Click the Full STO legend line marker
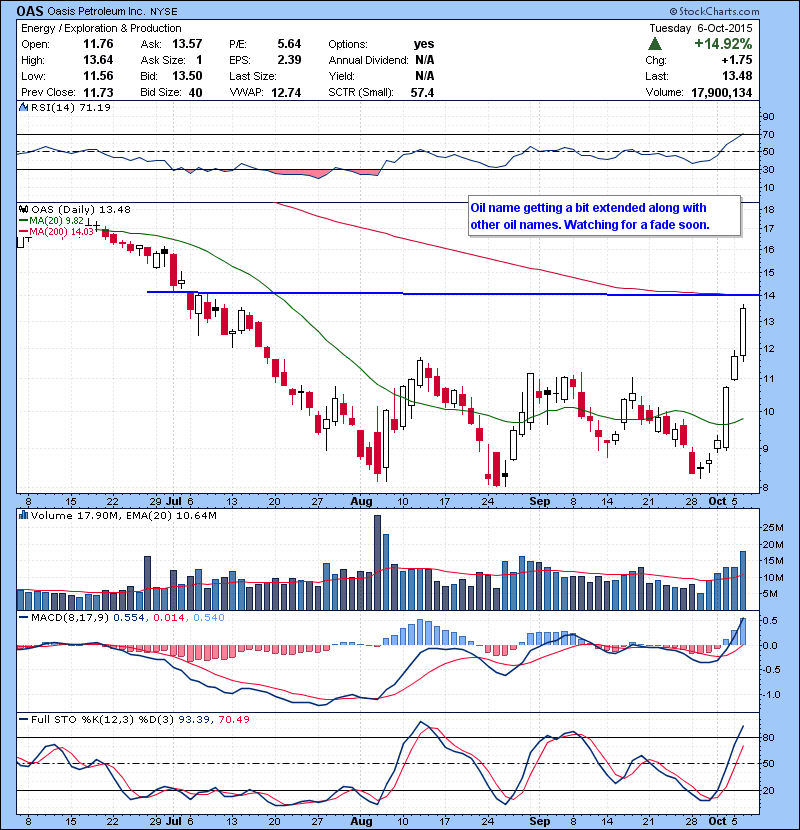The width and height of the screenshot is (800, 830). pyautogui.click(x=23, y=719)
